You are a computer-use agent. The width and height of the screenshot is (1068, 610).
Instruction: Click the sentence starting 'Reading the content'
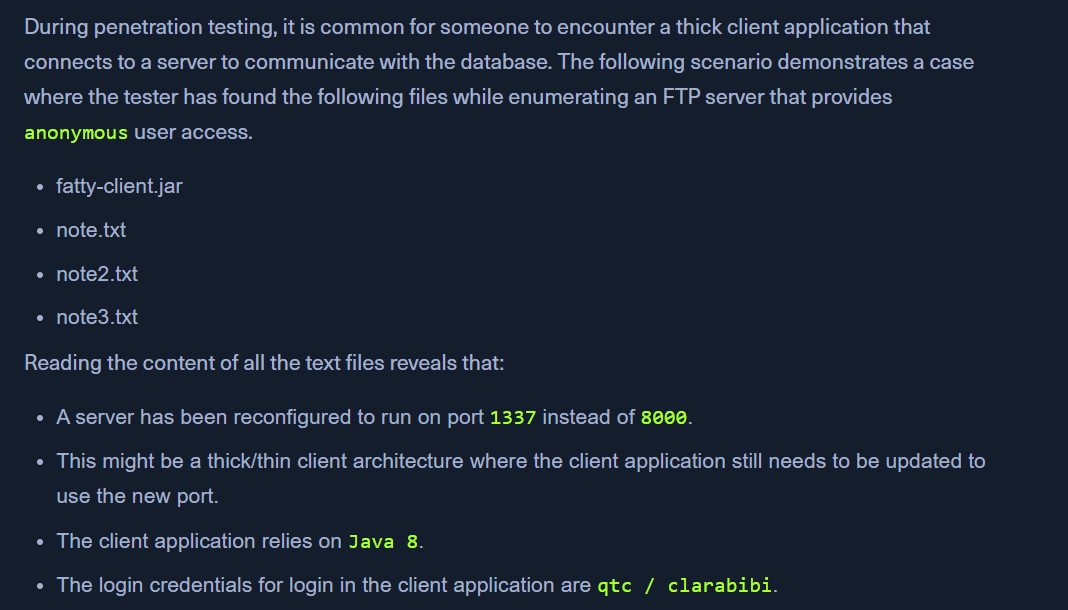264,363
